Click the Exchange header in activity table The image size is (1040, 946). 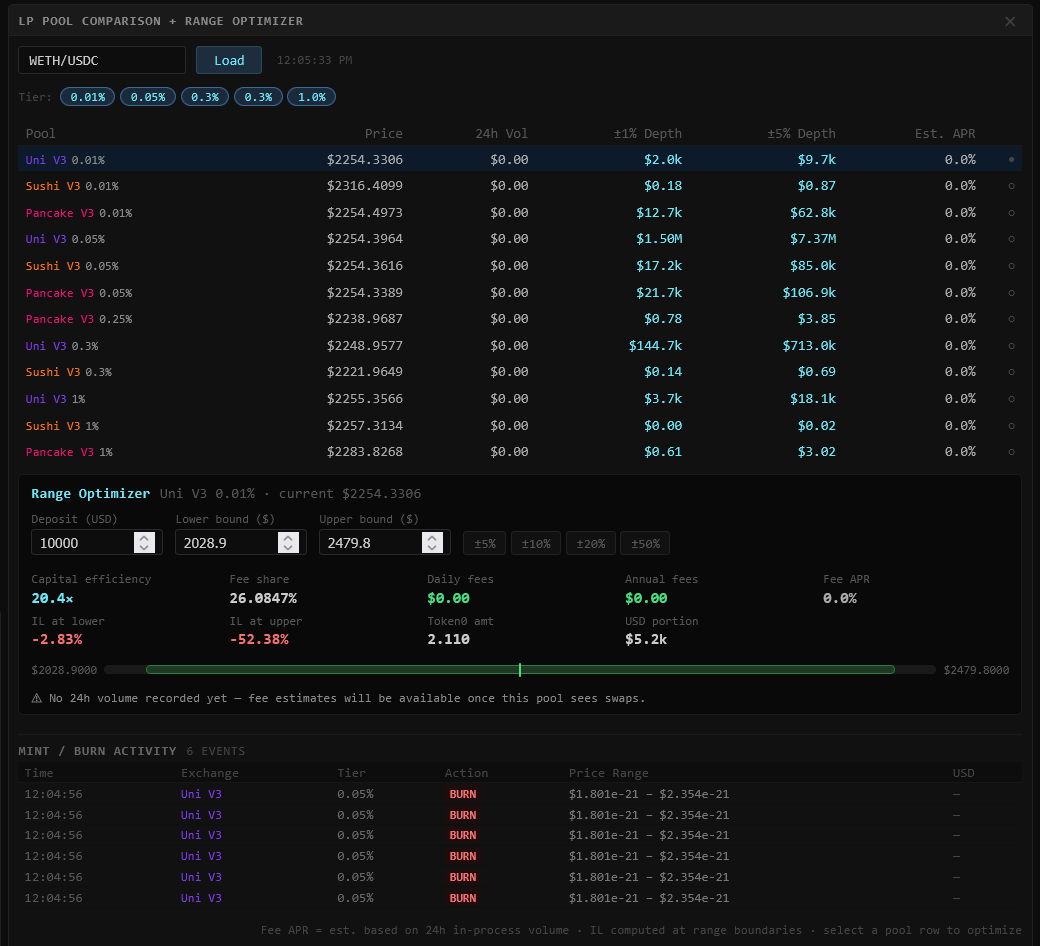coord(210,773)
